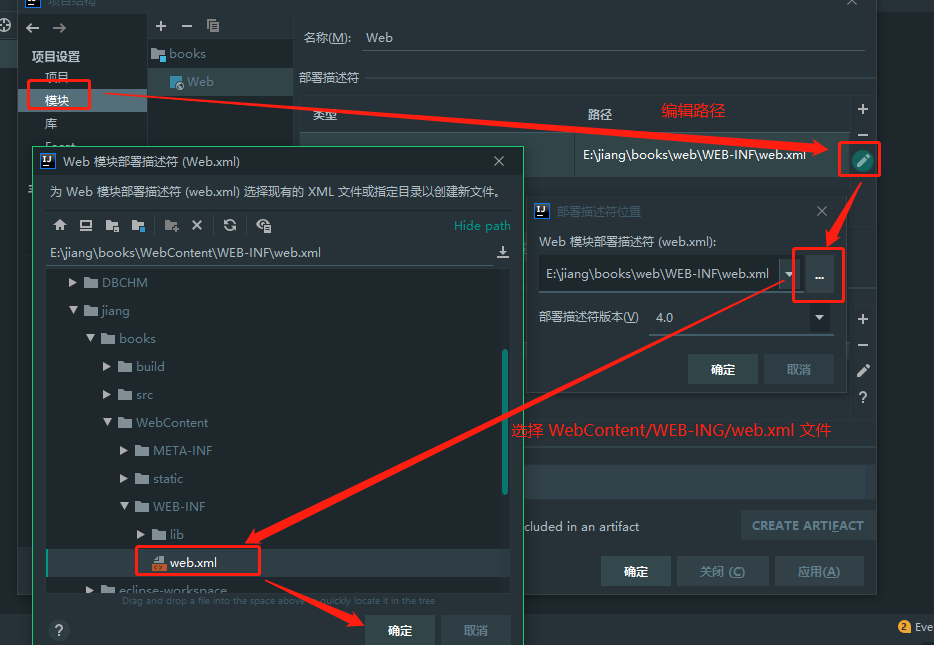Screen dimensions: 934x645
Task: Click the home directory icon in file chooser
Action: click(x=60, y=226)
